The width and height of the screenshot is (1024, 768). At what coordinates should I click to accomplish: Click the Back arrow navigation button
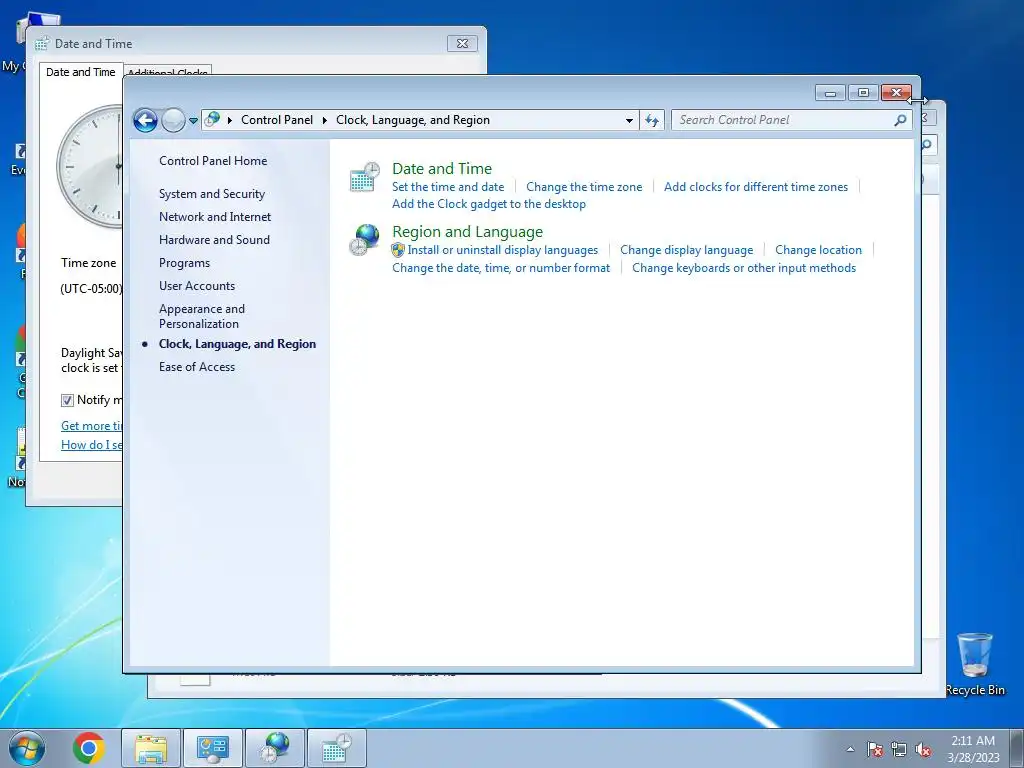145,120
